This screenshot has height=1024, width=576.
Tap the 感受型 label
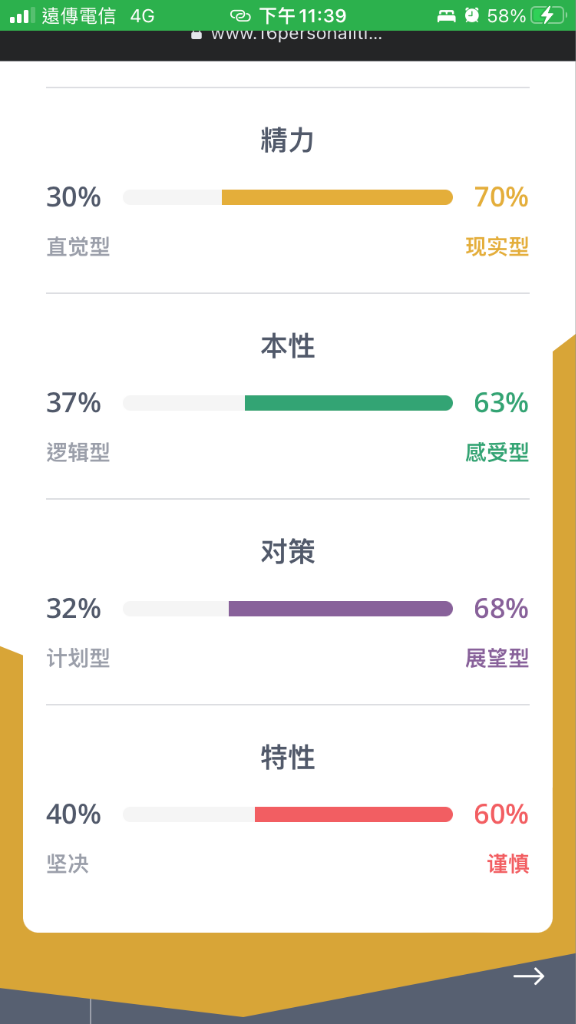point(497,453)
